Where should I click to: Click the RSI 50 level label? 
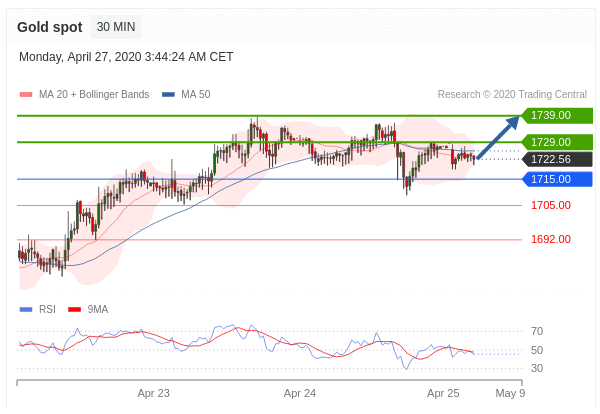[x=537, y=350]
